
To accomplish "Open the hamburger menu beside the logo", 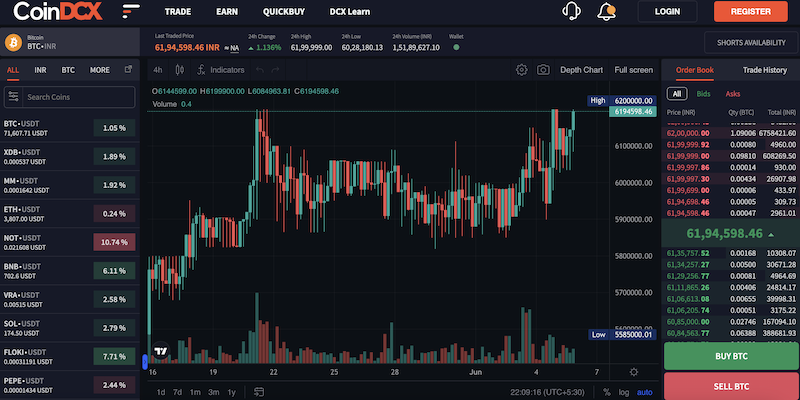I will [132, 11].
